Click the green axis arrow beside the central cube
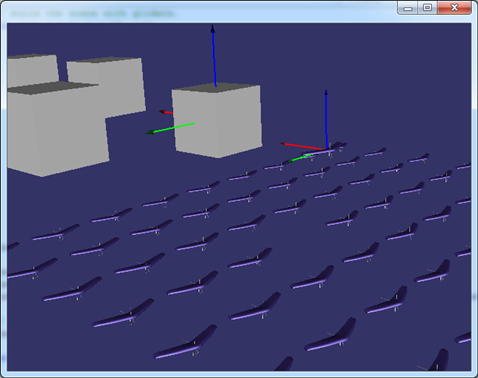 pos(170,129)
